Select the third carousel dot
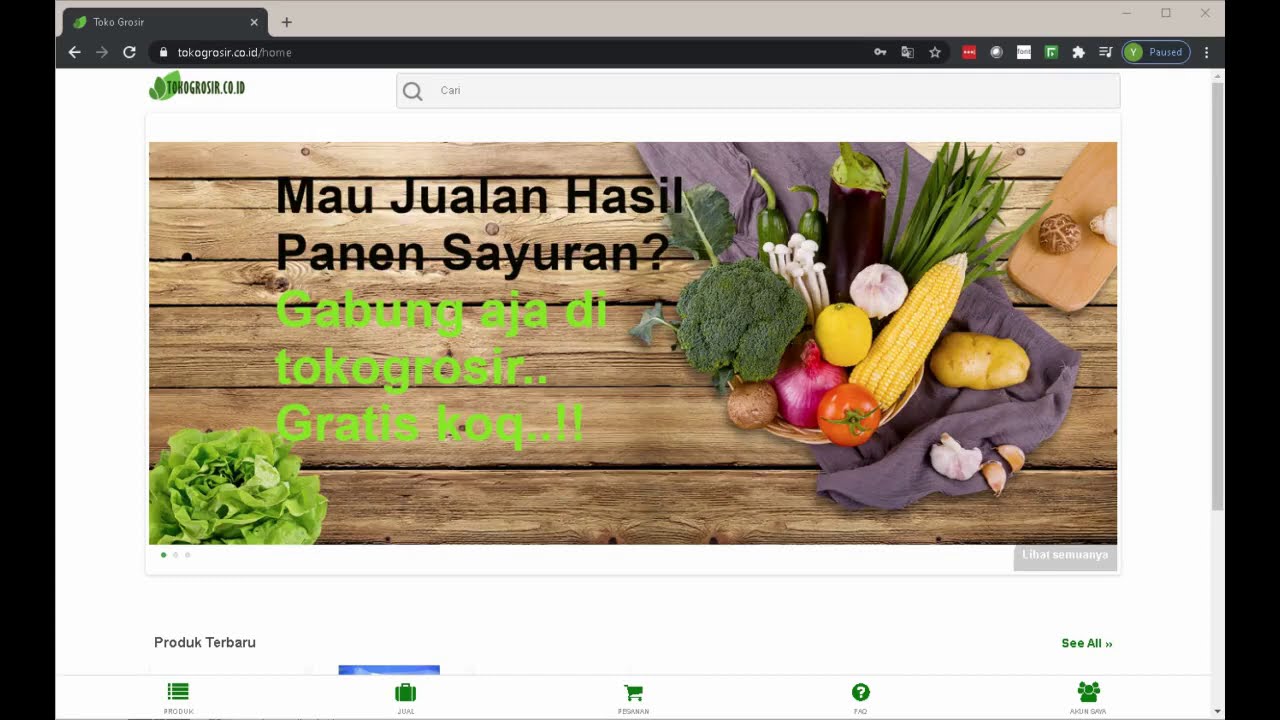1280x720 pixels. tap(187, 554)
